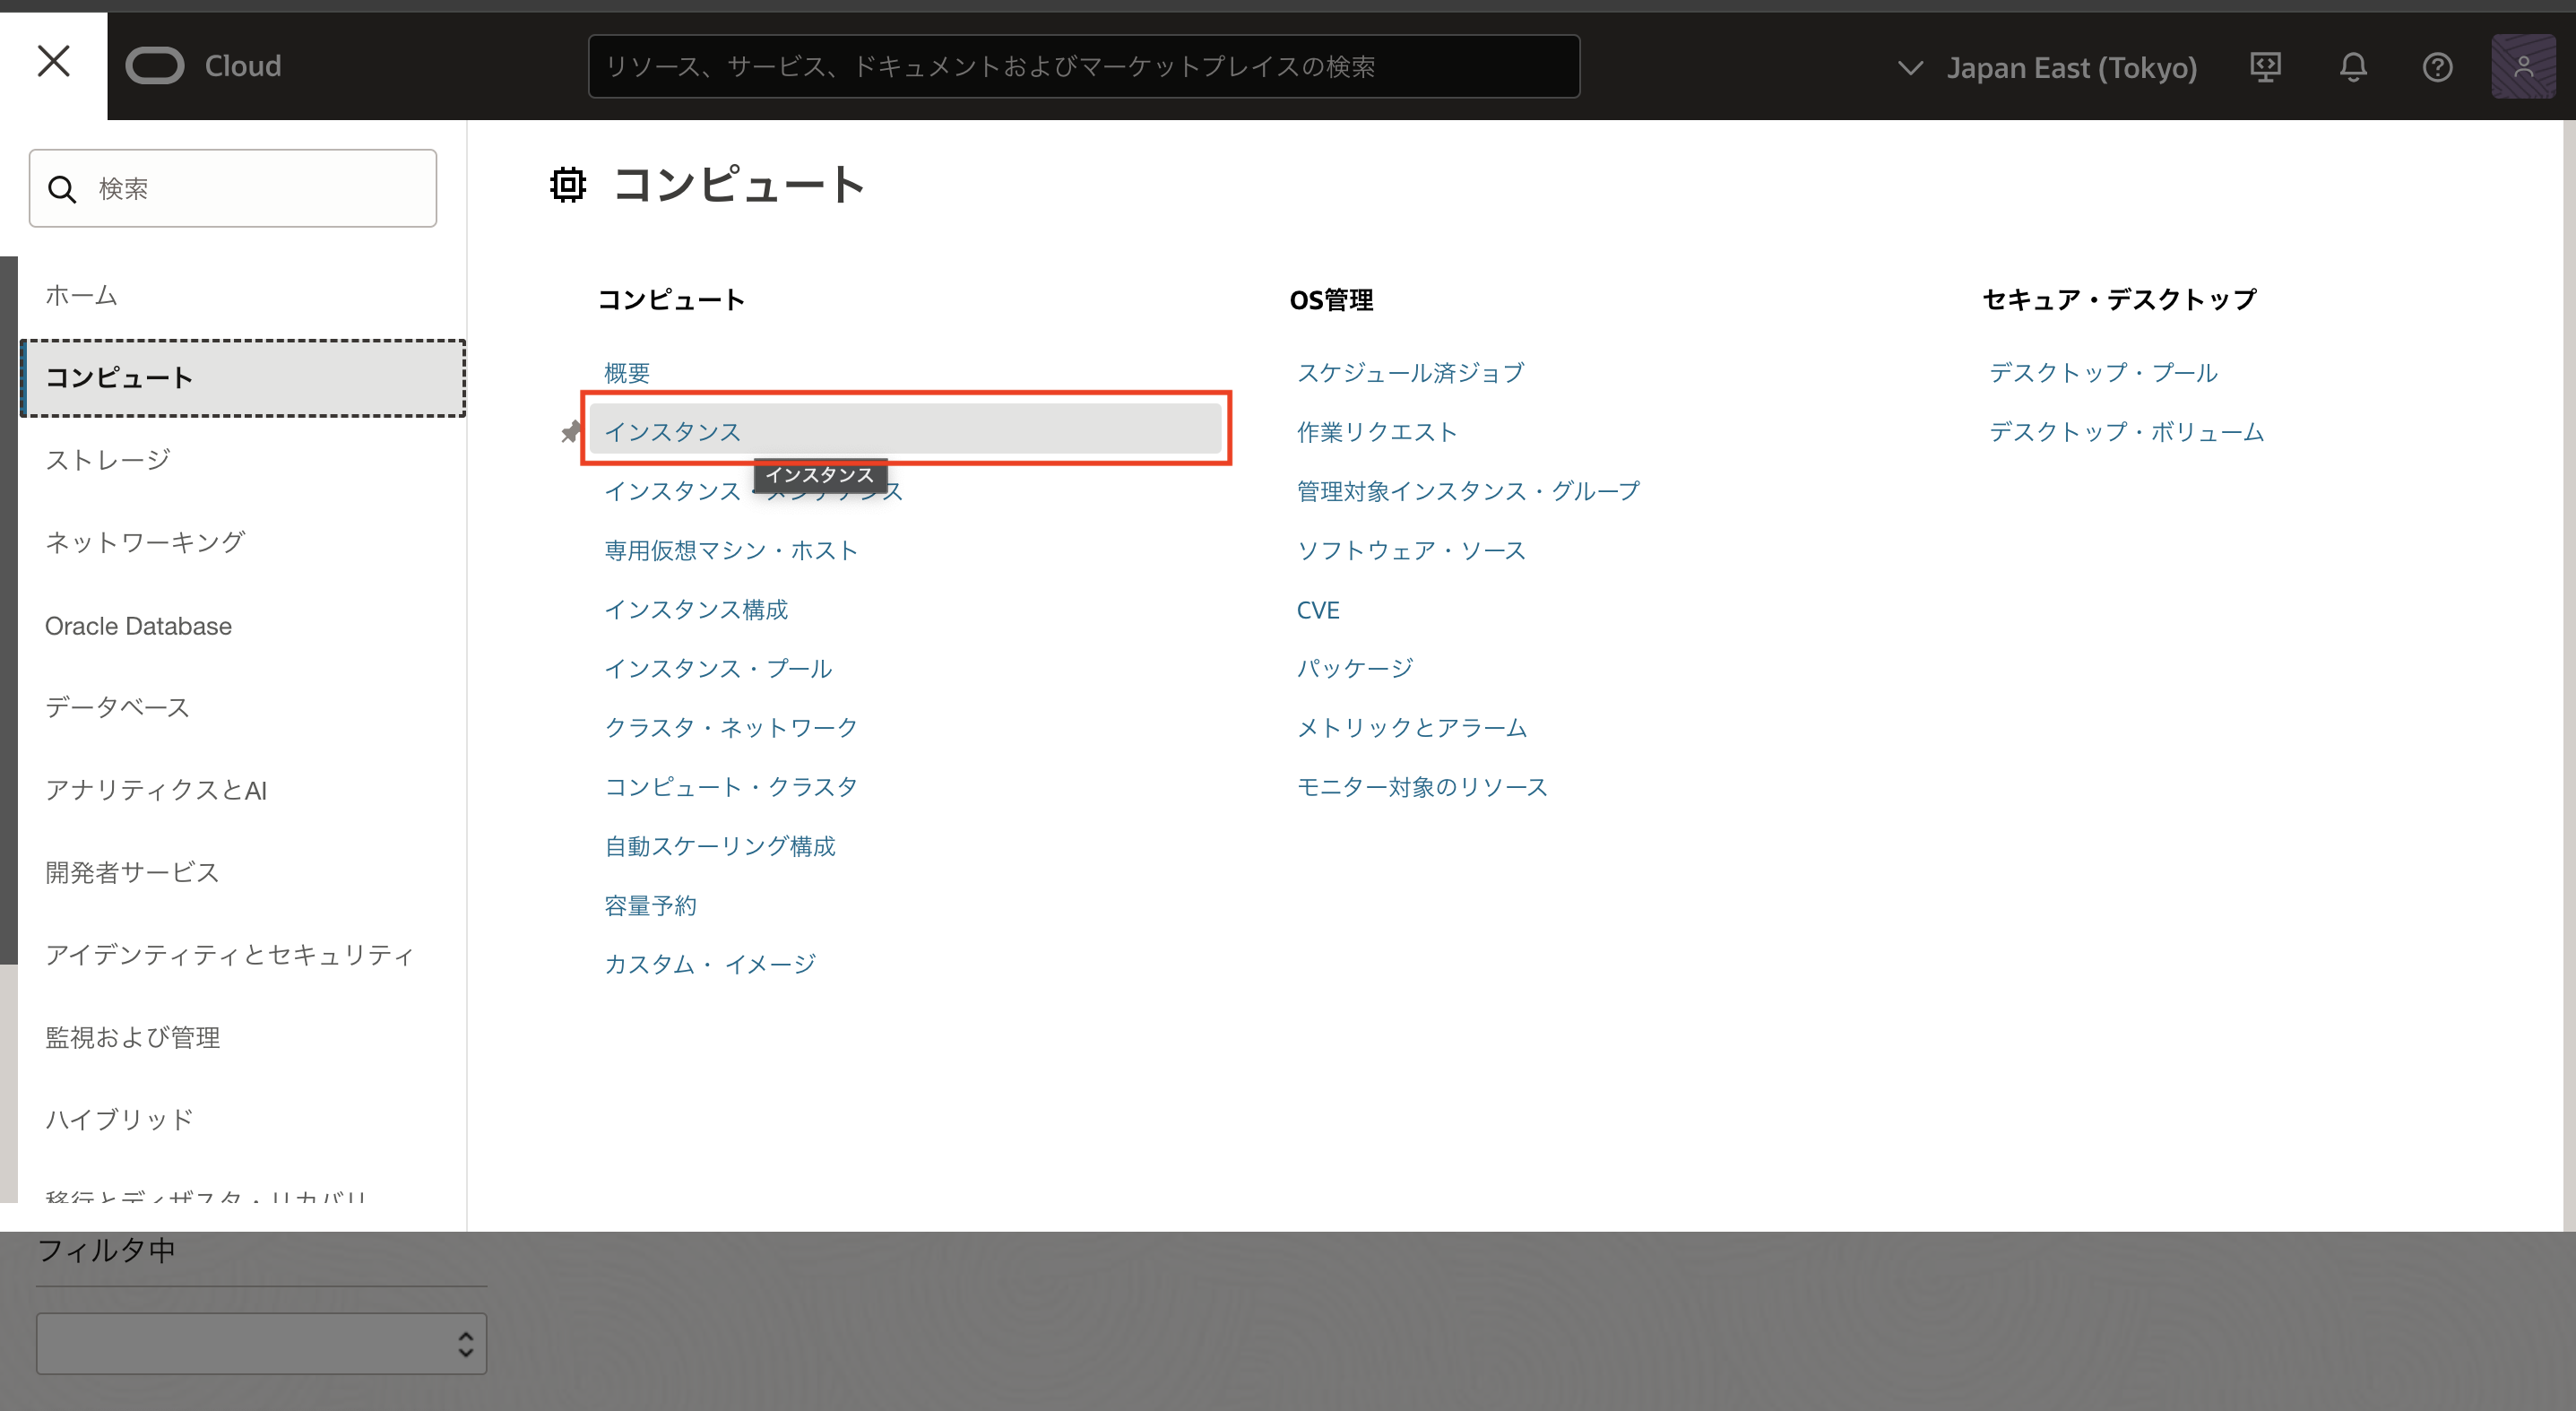The height and width of the screenshot is (1411, 2576).
Task: Pin the インスタンス menu entry
Action: tap(572, 431)
